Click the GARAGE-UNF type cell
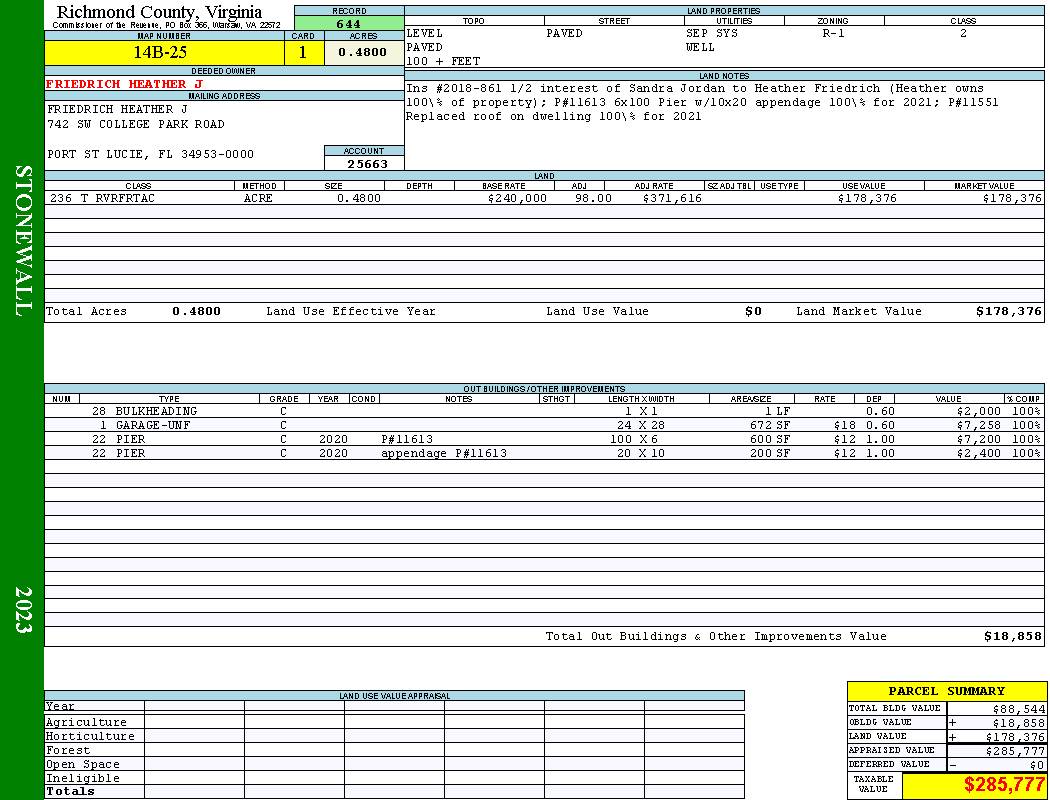This screenshot has width=1050, height=800. 153,425
